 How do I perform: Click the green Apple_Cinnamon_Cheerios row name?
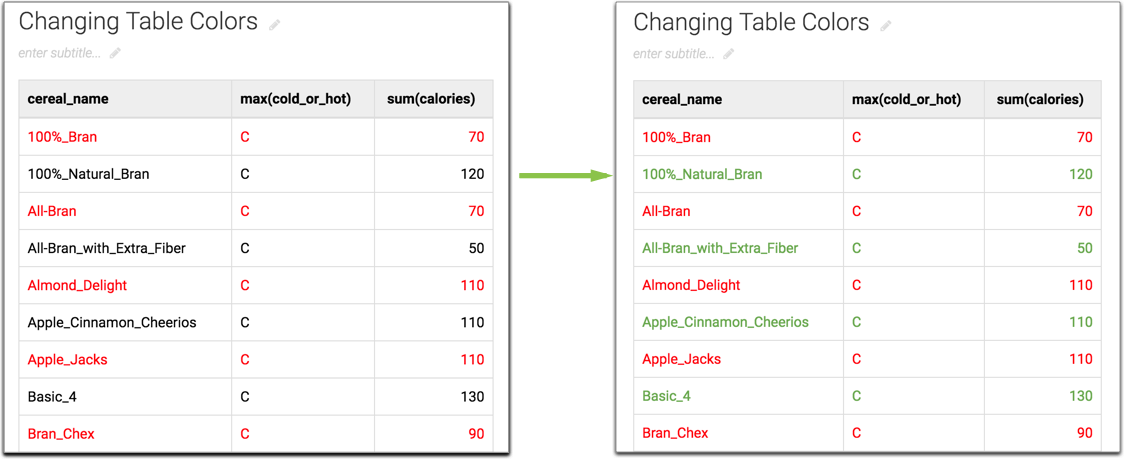coord(725,322)
